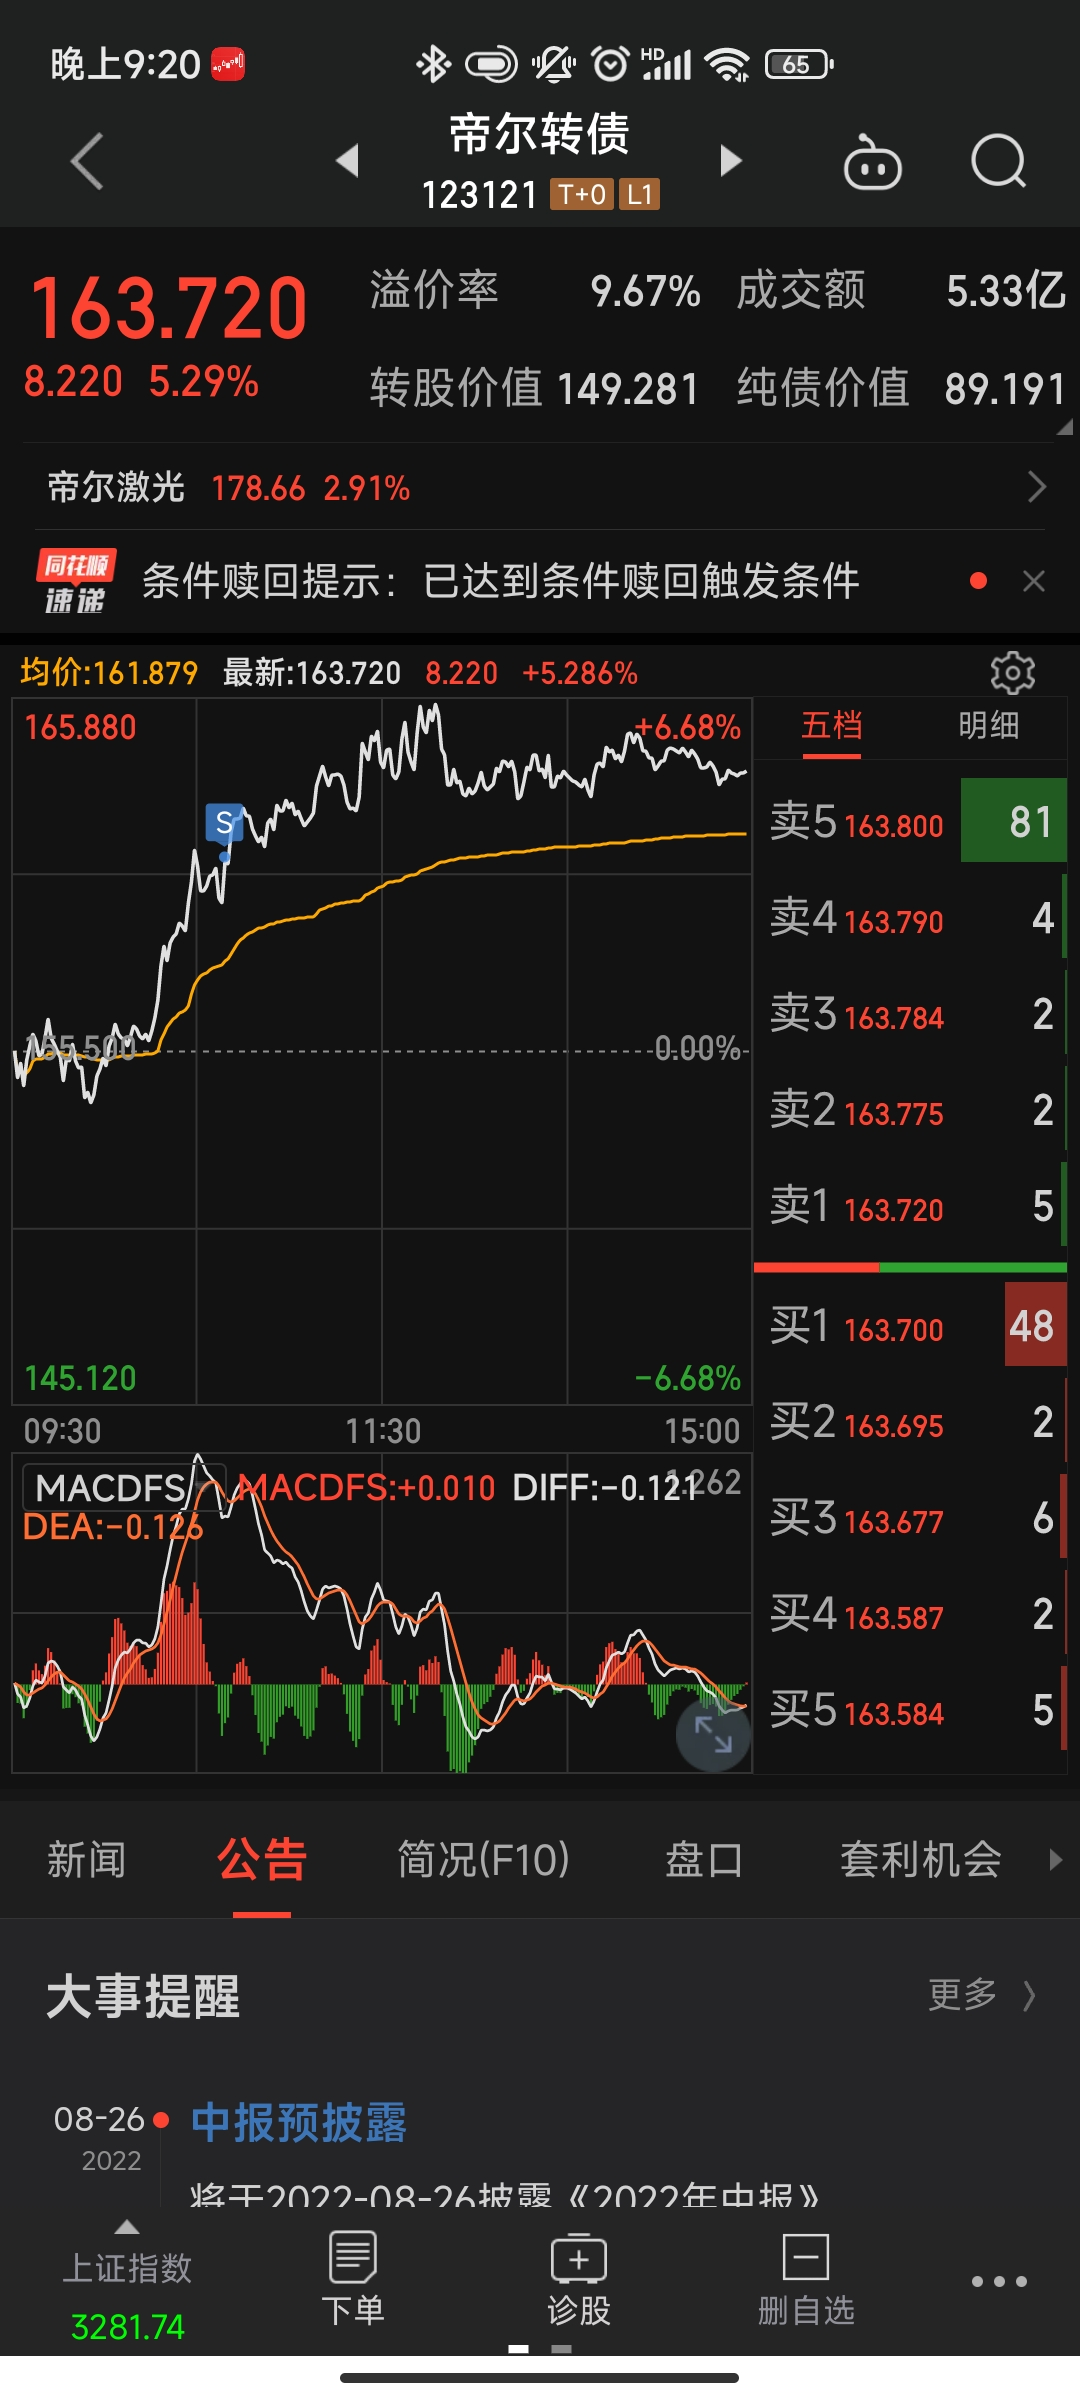Tap the intraday price chart
The width and height of the screenshot is (1080, 2400).
[x=382, y=1051]
